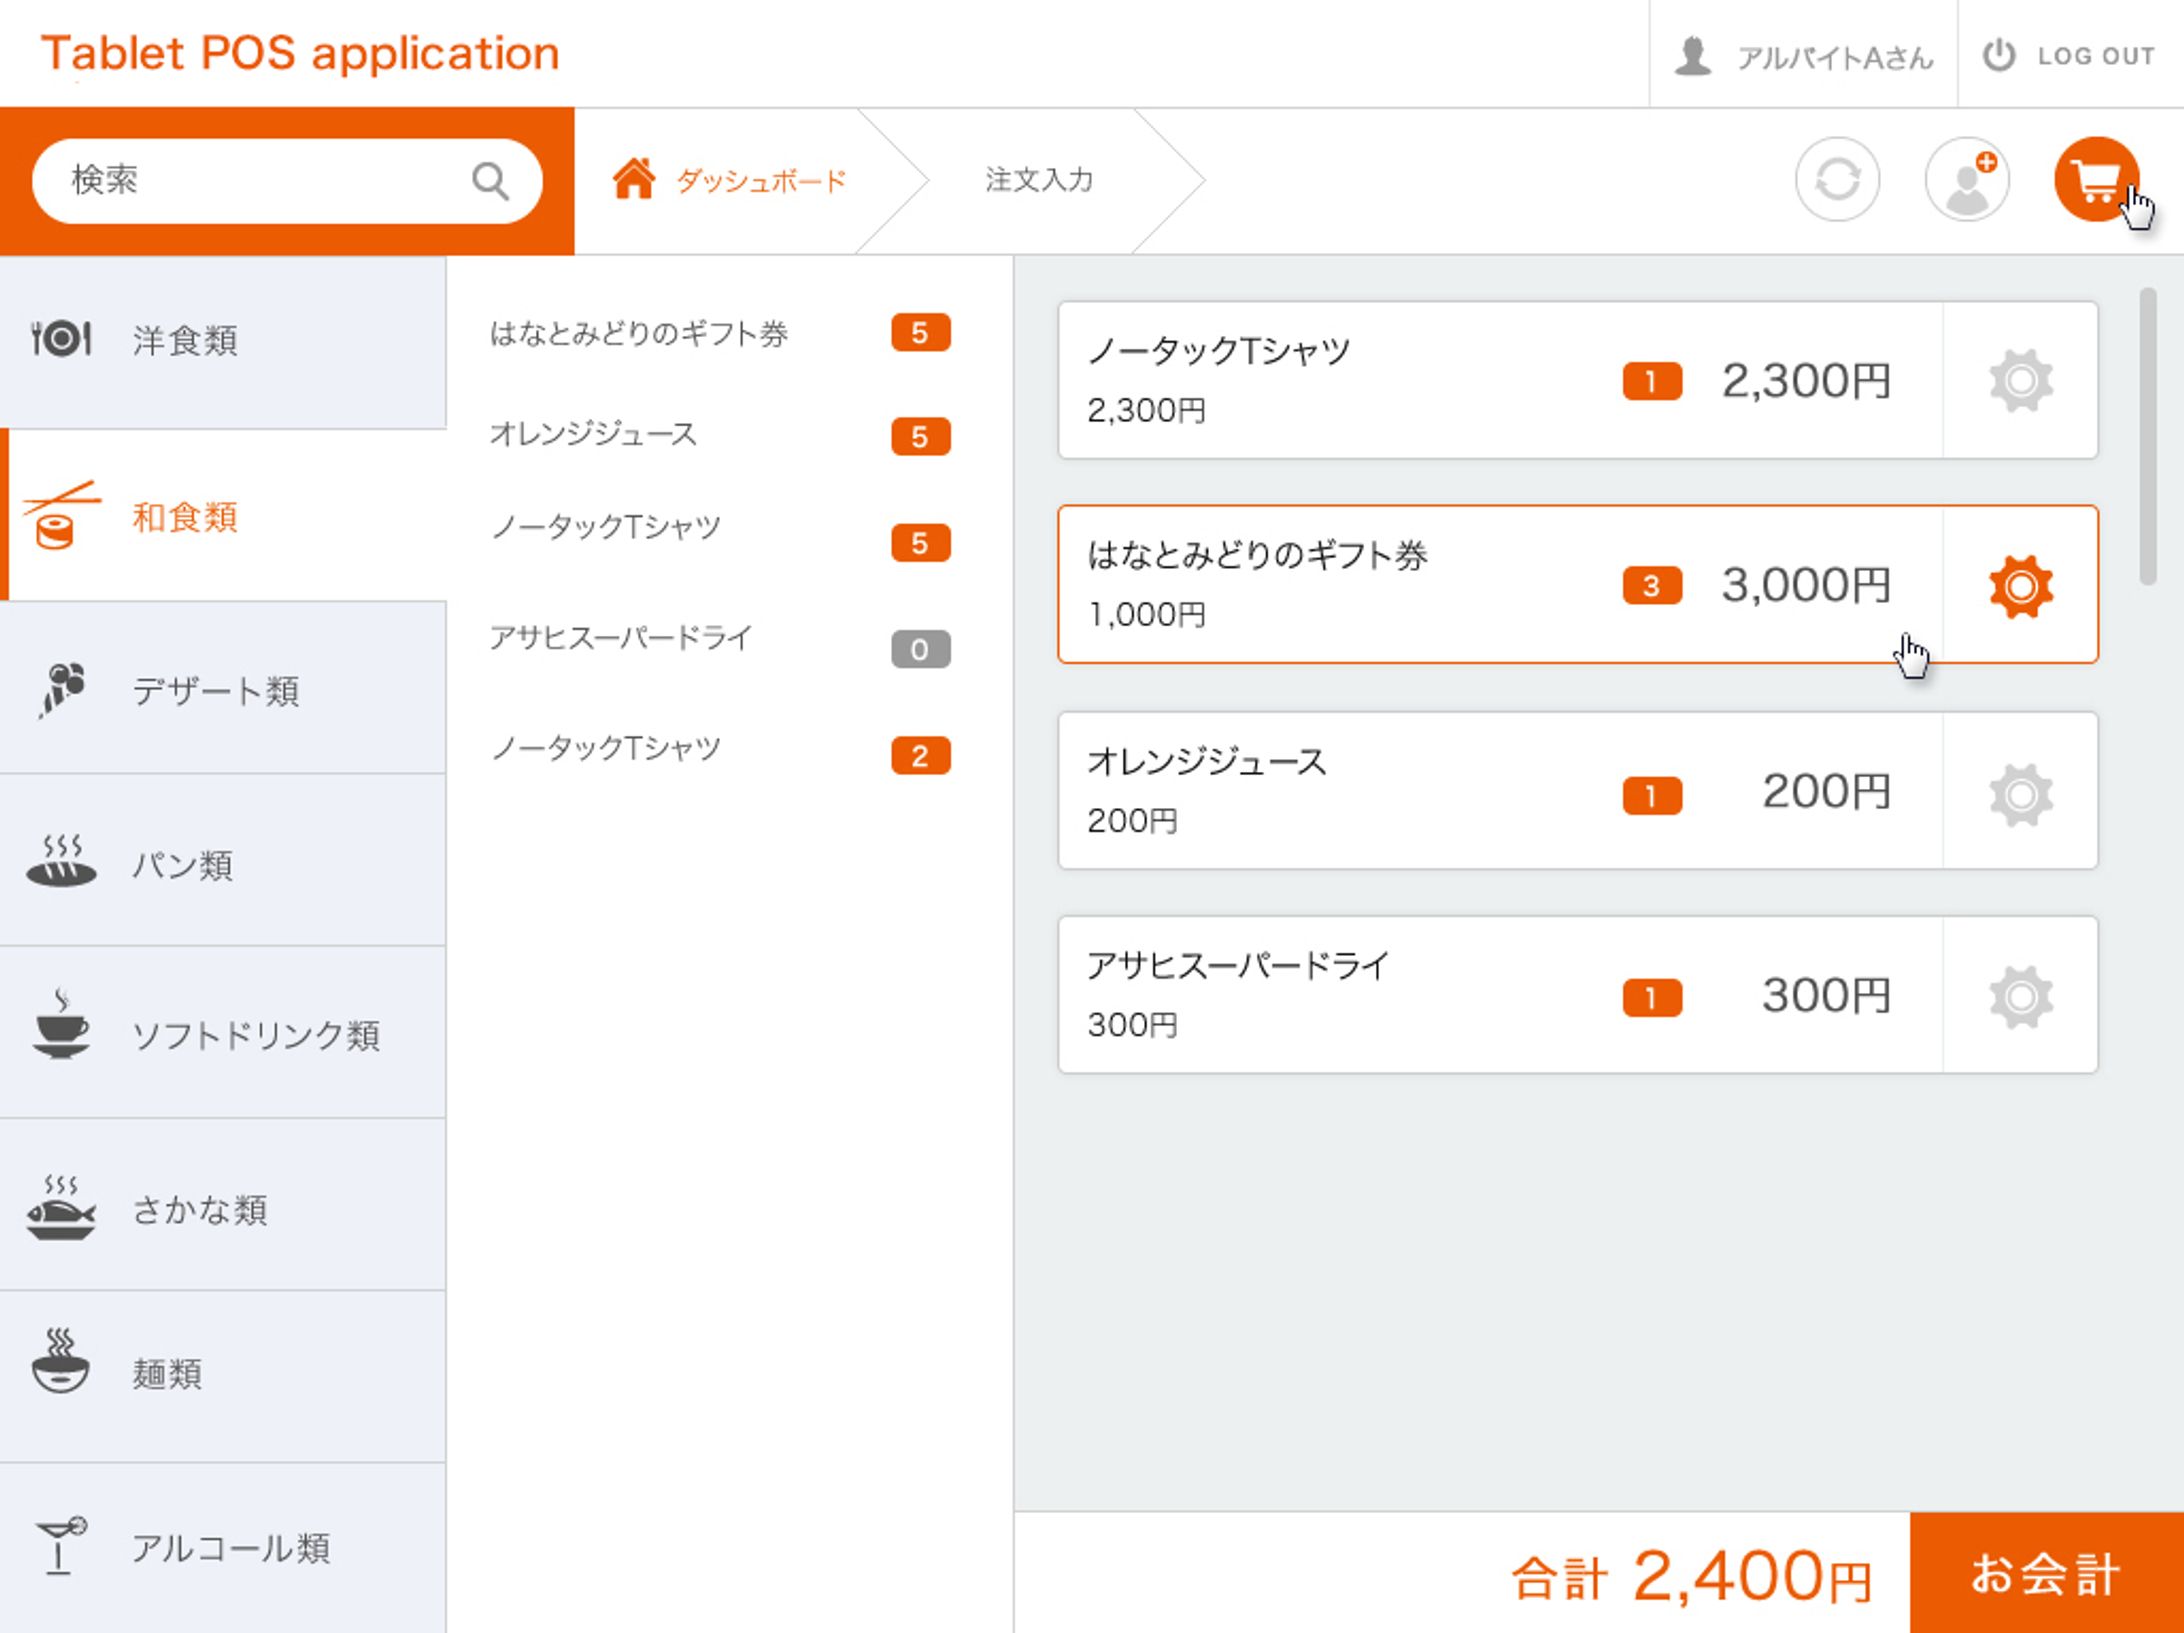This screenshot has width=2184, height=1633.
Task: Select the パン類 category
Action: click(x=223, y=861)
